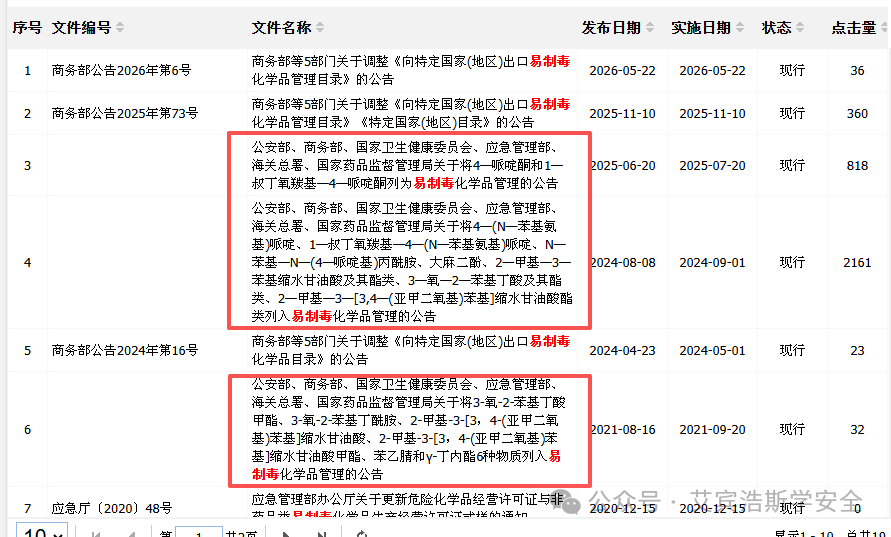Click the 点击量 header label
Viewport: 891px width, 537px height.
(854, 27)
